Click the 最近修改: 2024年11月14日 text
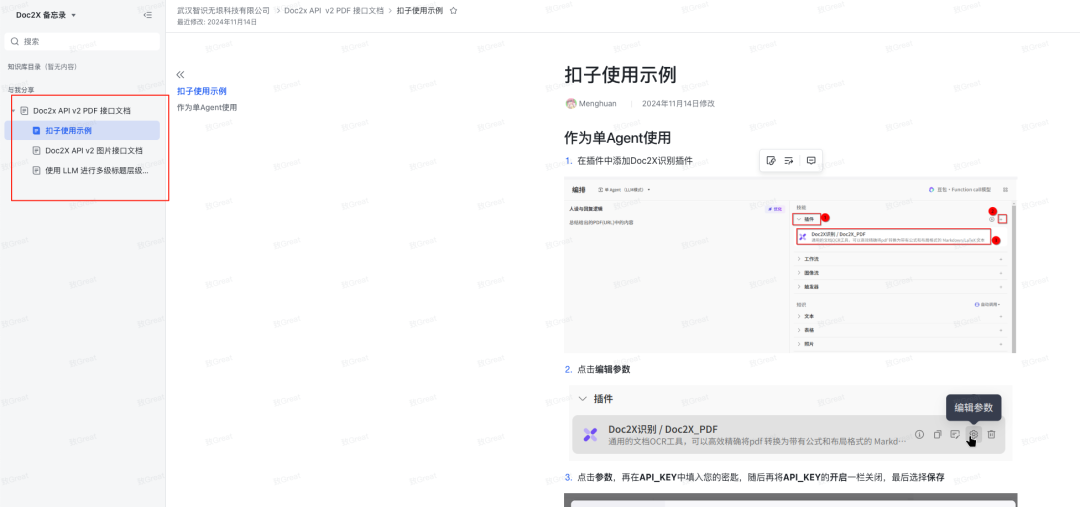The width and height of the screenshot is (1080, 507). click(217, 22)
